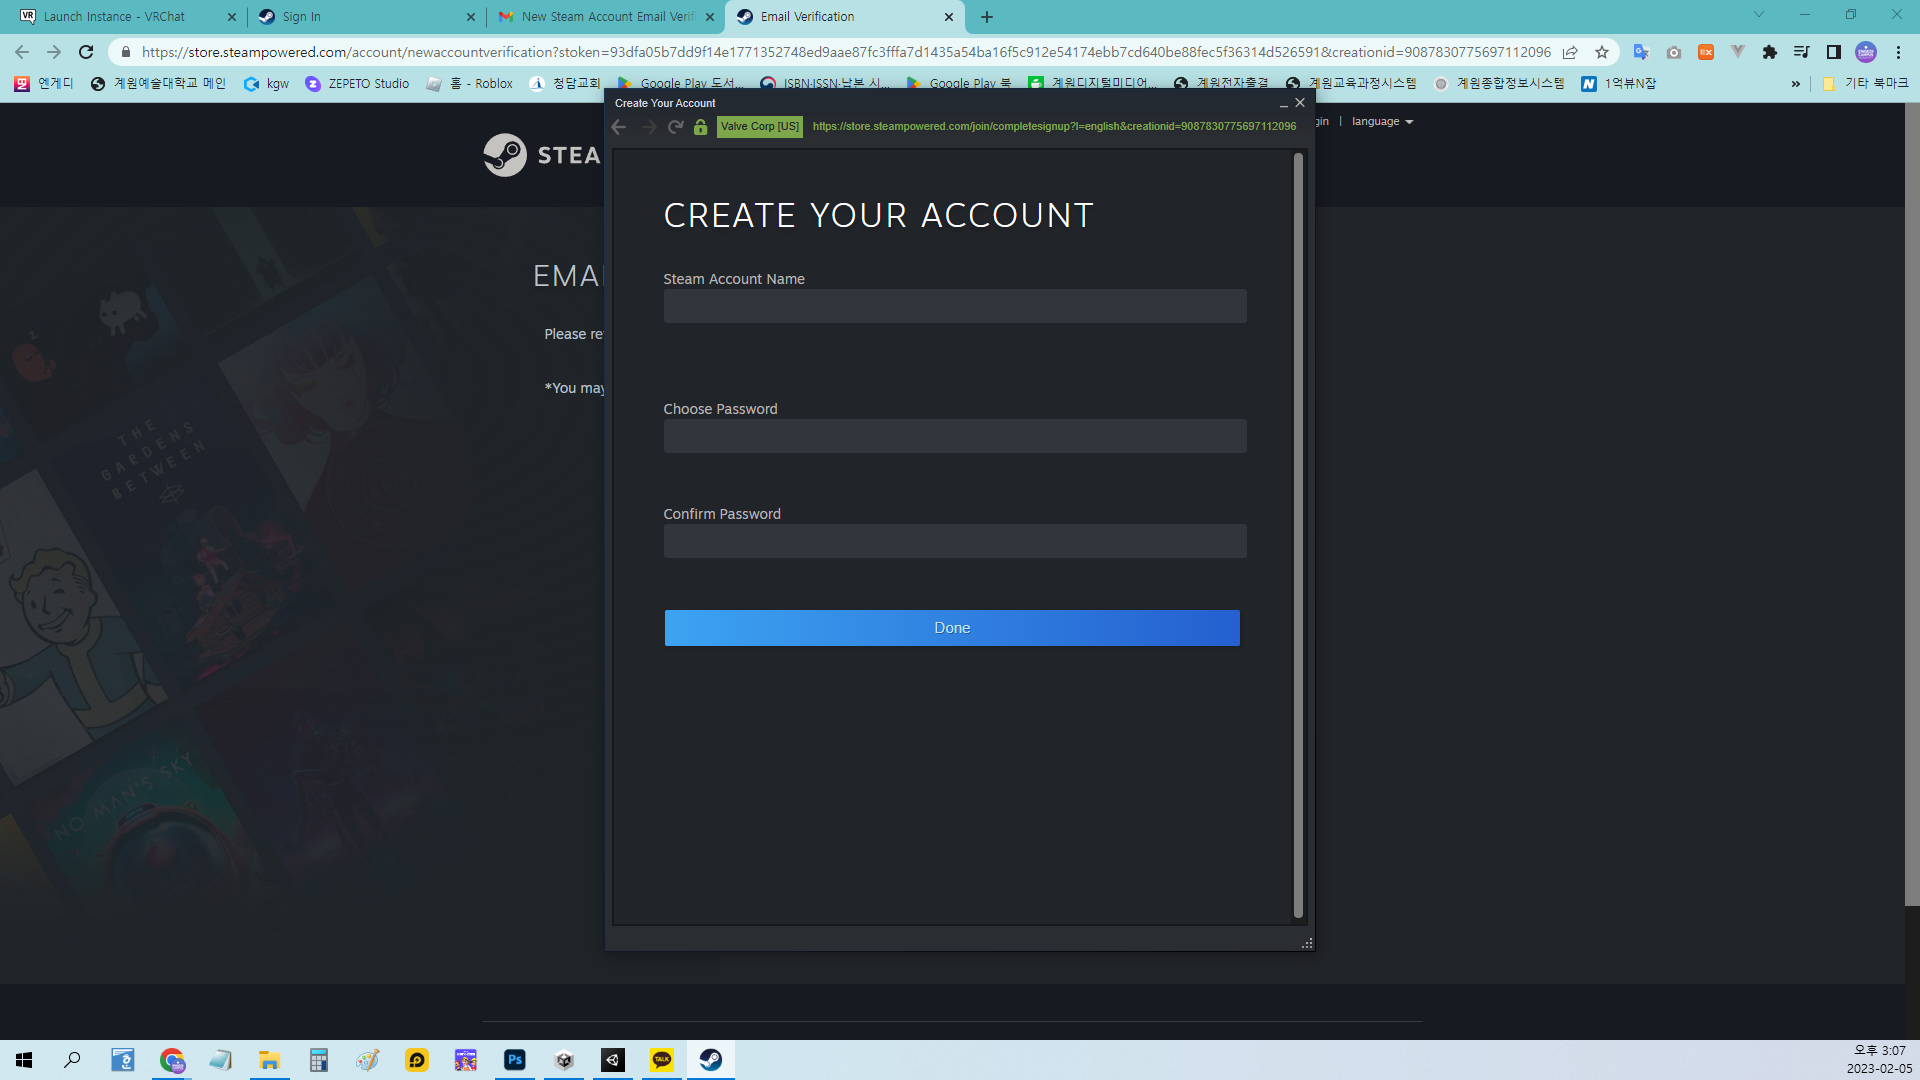
Task: Open Unity Hub from the taskbar
Action: pos(564,1060)
